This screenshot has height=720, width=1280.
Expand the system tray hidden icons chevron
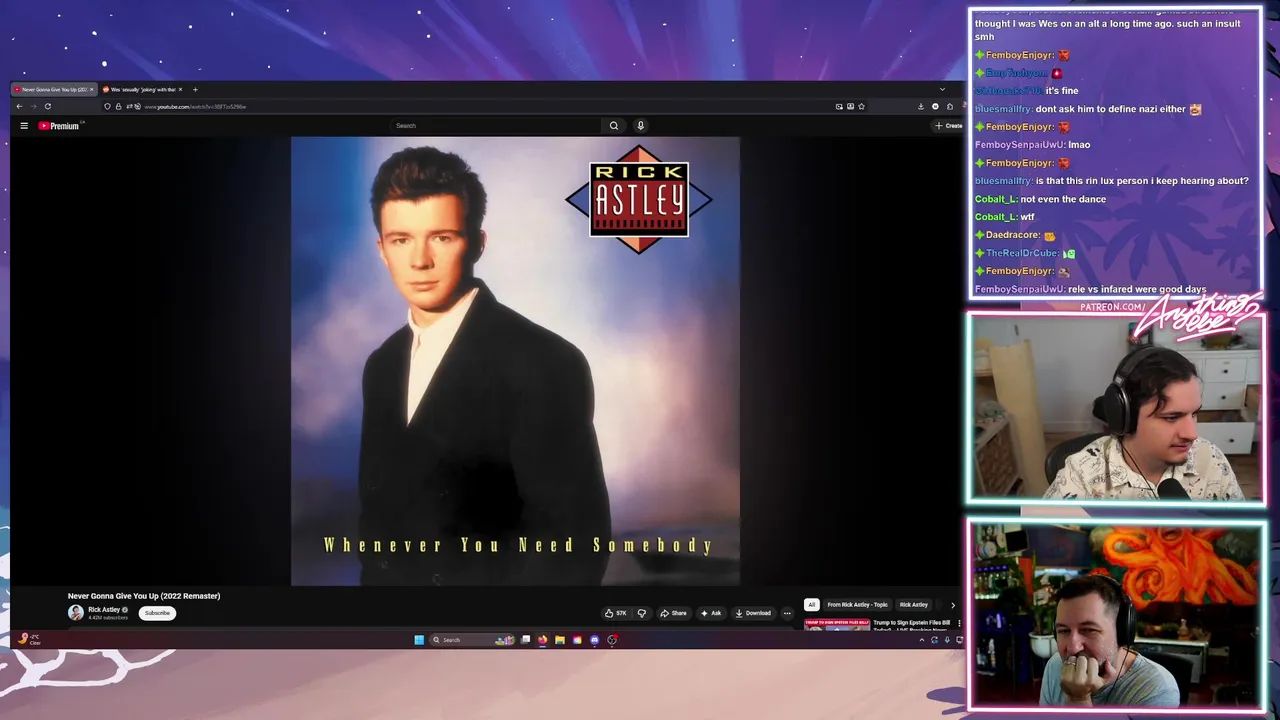(x=922, y=640)
